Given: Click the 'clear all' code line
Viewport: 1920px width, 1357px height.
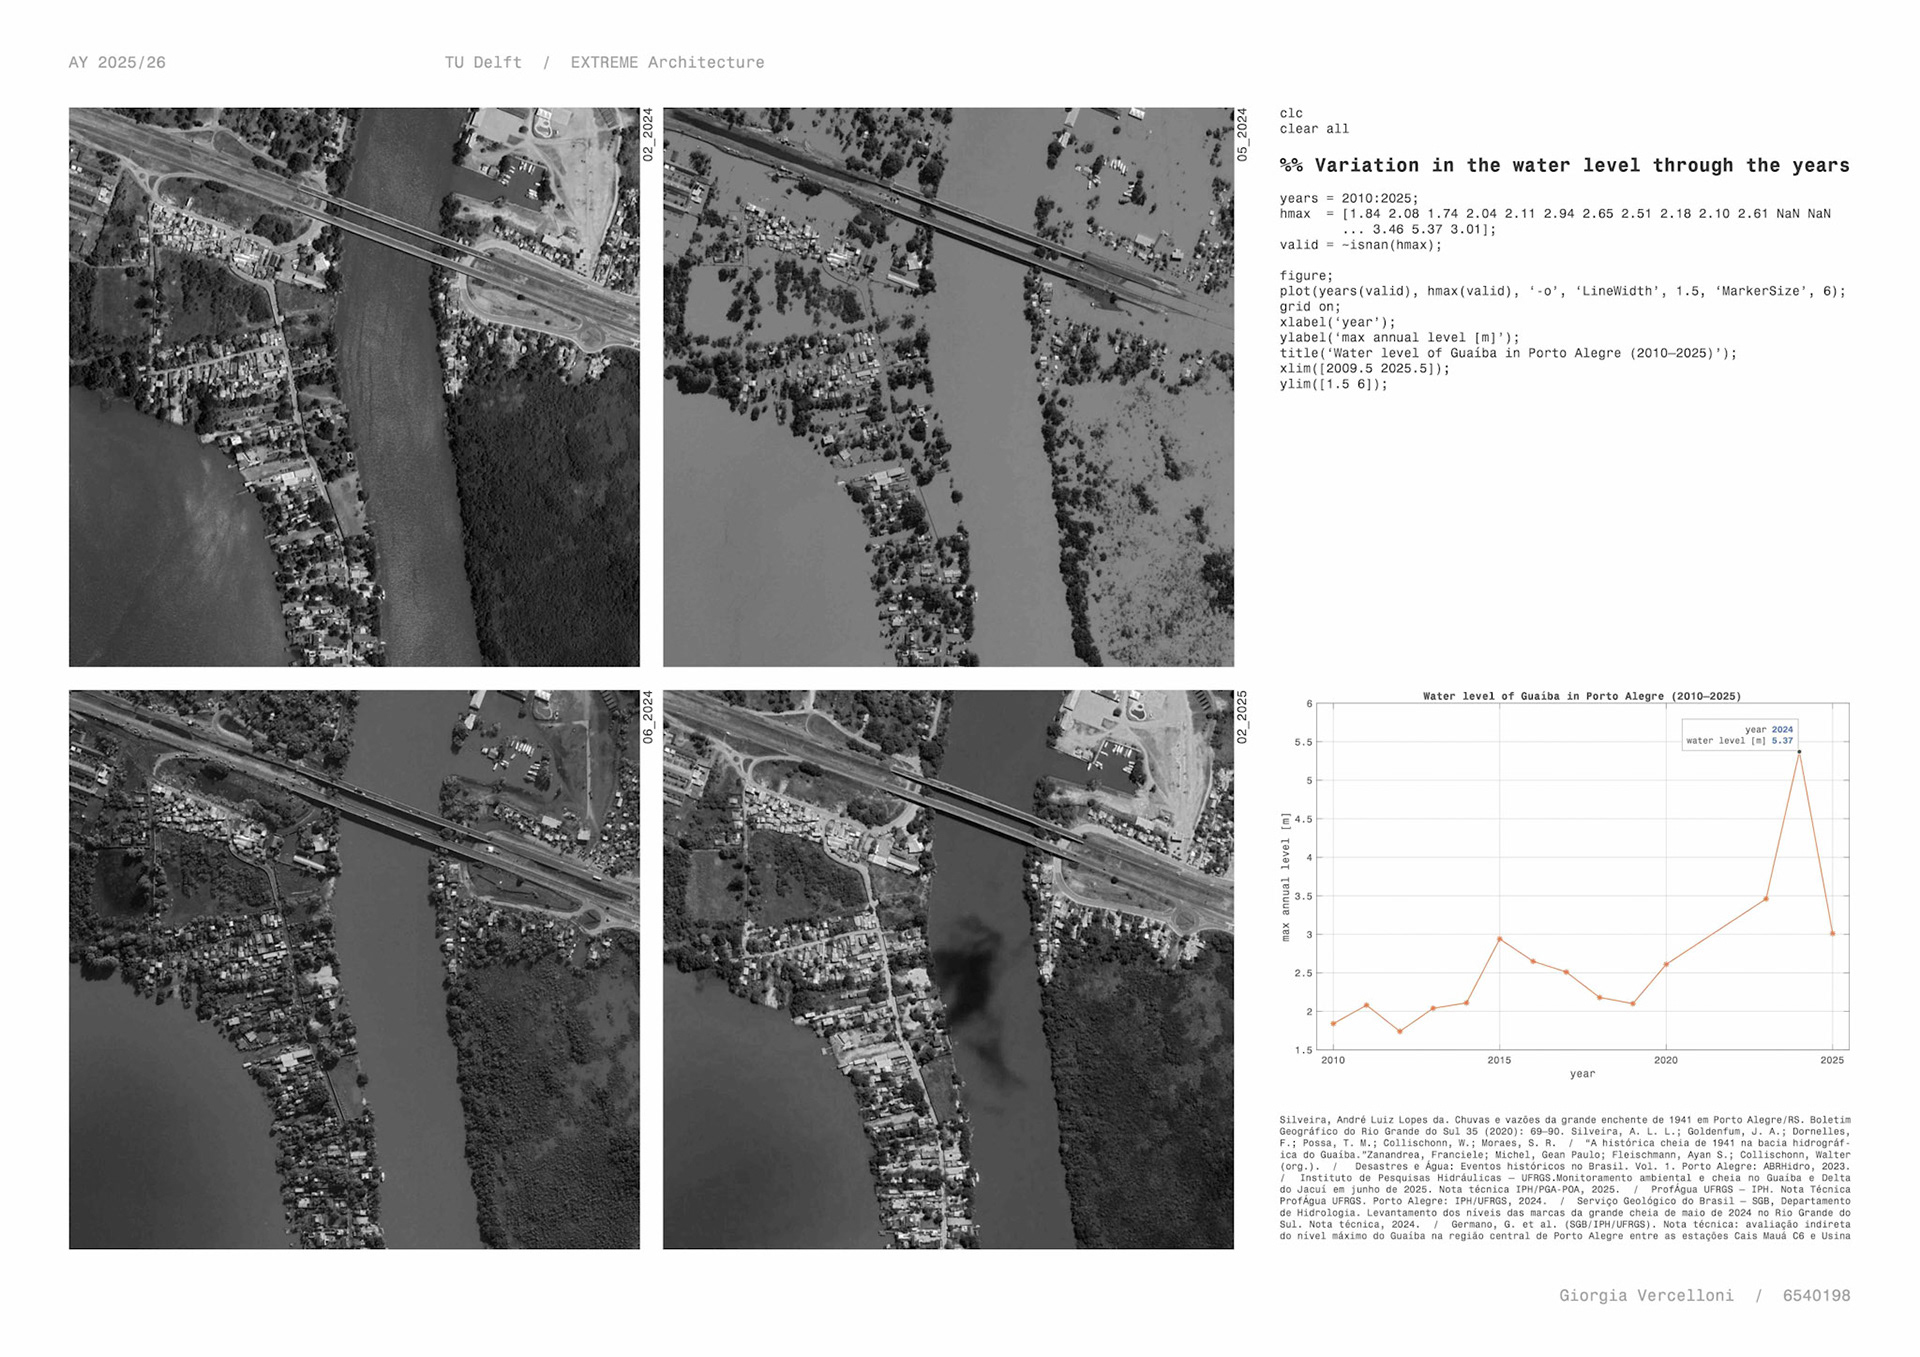Looking at the screenshot, I should pyautogui.click(x=1314, y=129).
